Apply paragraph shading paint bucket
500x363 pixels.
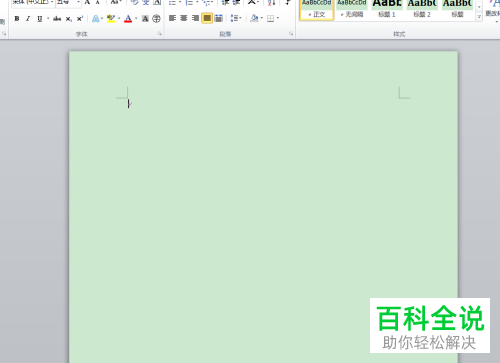pyautogui.click(x=254, y=18)
